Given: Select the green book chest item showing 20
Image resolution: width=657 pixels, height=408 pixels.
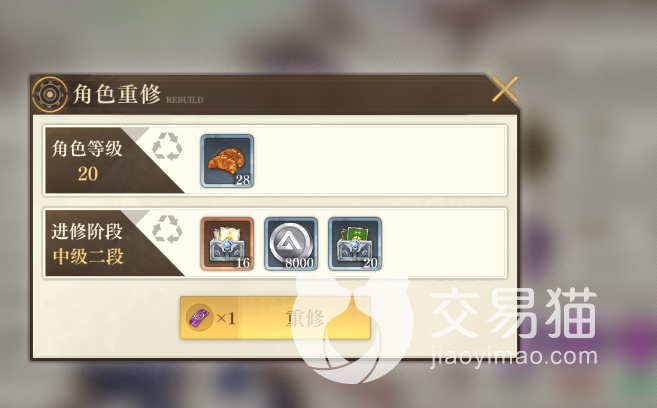Looking at the screenshot, I should [355, 243].
